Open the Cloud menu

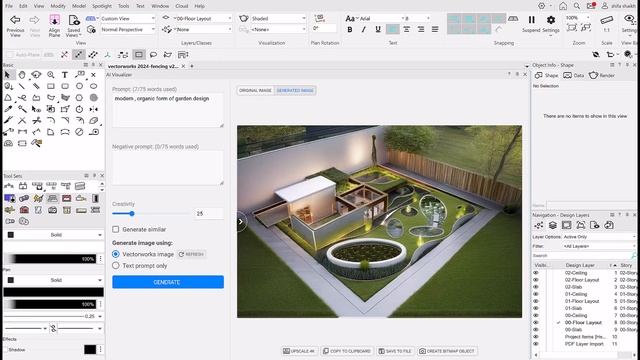coord(182,6)
